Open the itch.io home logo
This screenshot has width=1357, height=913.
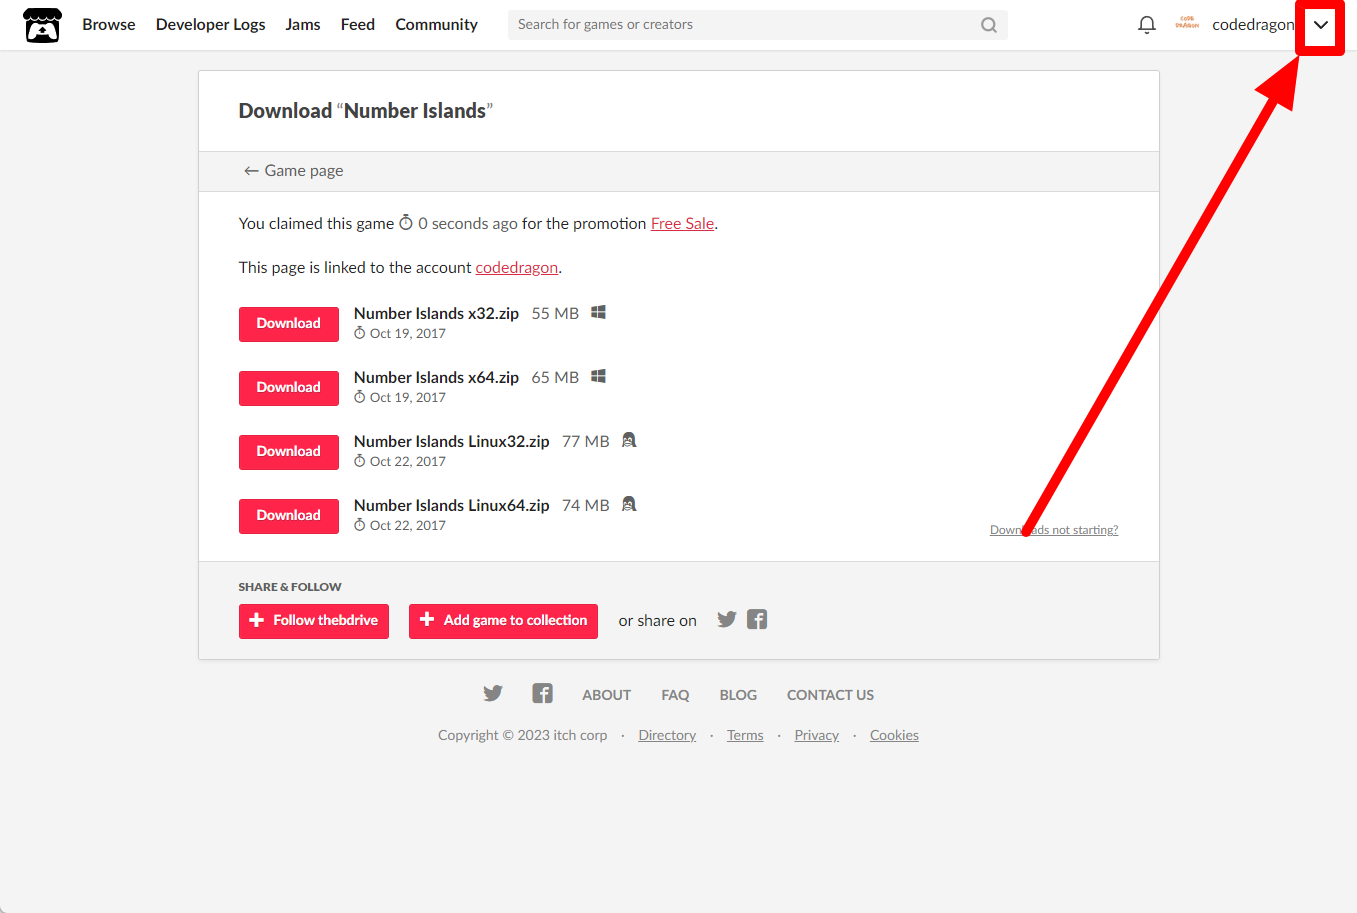coord(42,25)
